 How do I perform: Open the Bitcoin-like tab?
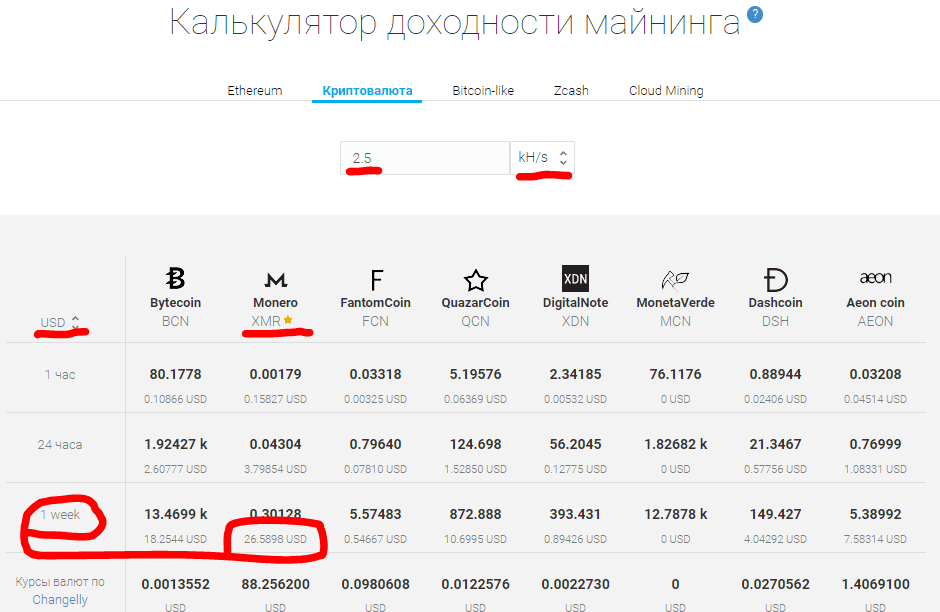pyautogui.click(x=483, y=91)
